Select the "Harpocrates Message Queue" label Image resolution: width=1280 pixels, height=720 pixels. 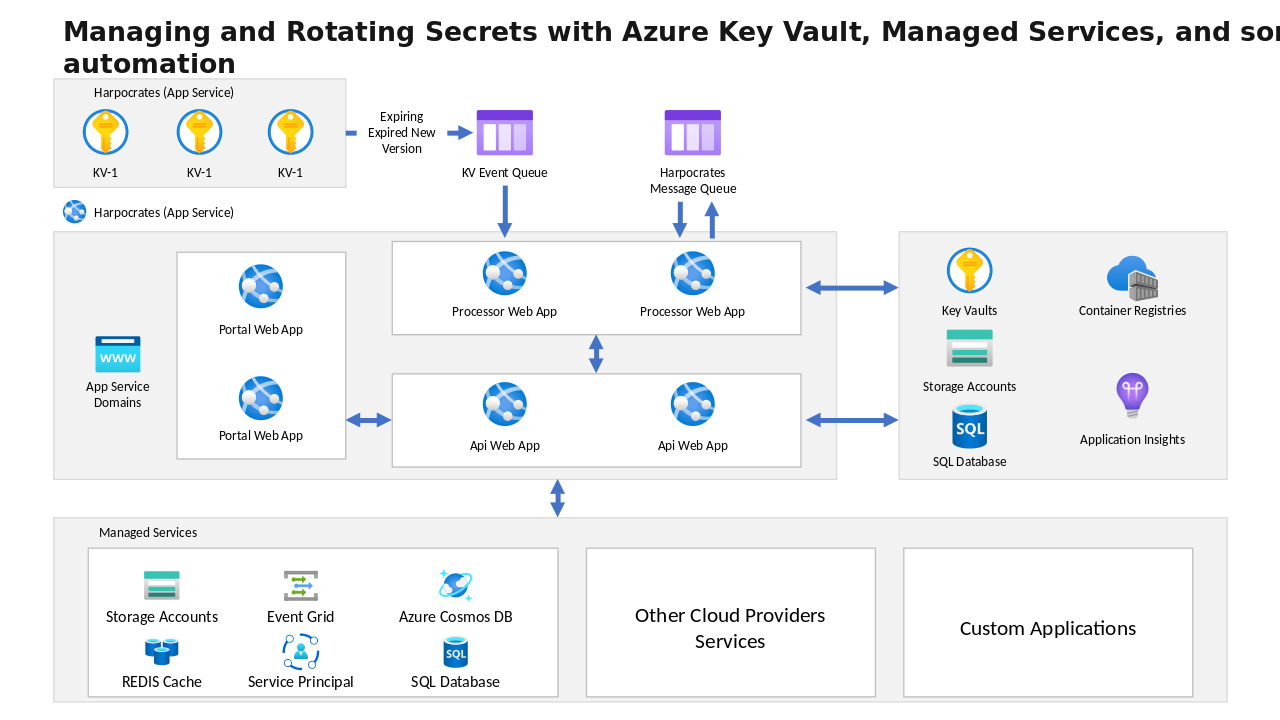[693, 181]
